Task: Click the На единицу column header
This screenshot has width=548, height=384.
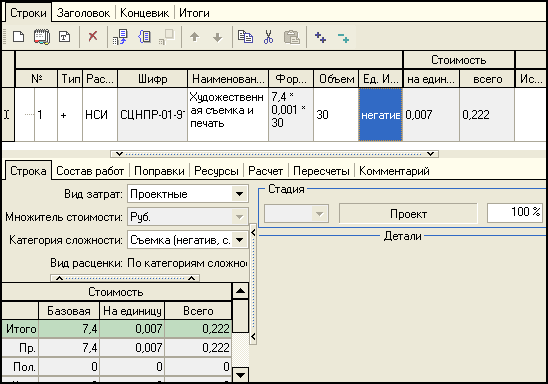Action: click(x=132, y=311)
